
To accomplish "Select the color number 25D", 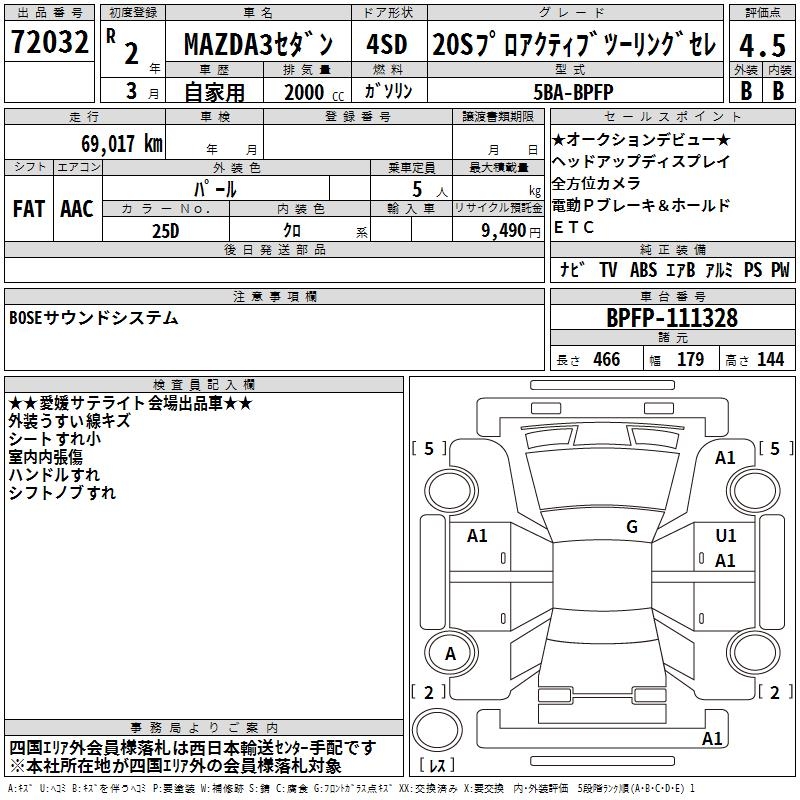I will (165, 229).
